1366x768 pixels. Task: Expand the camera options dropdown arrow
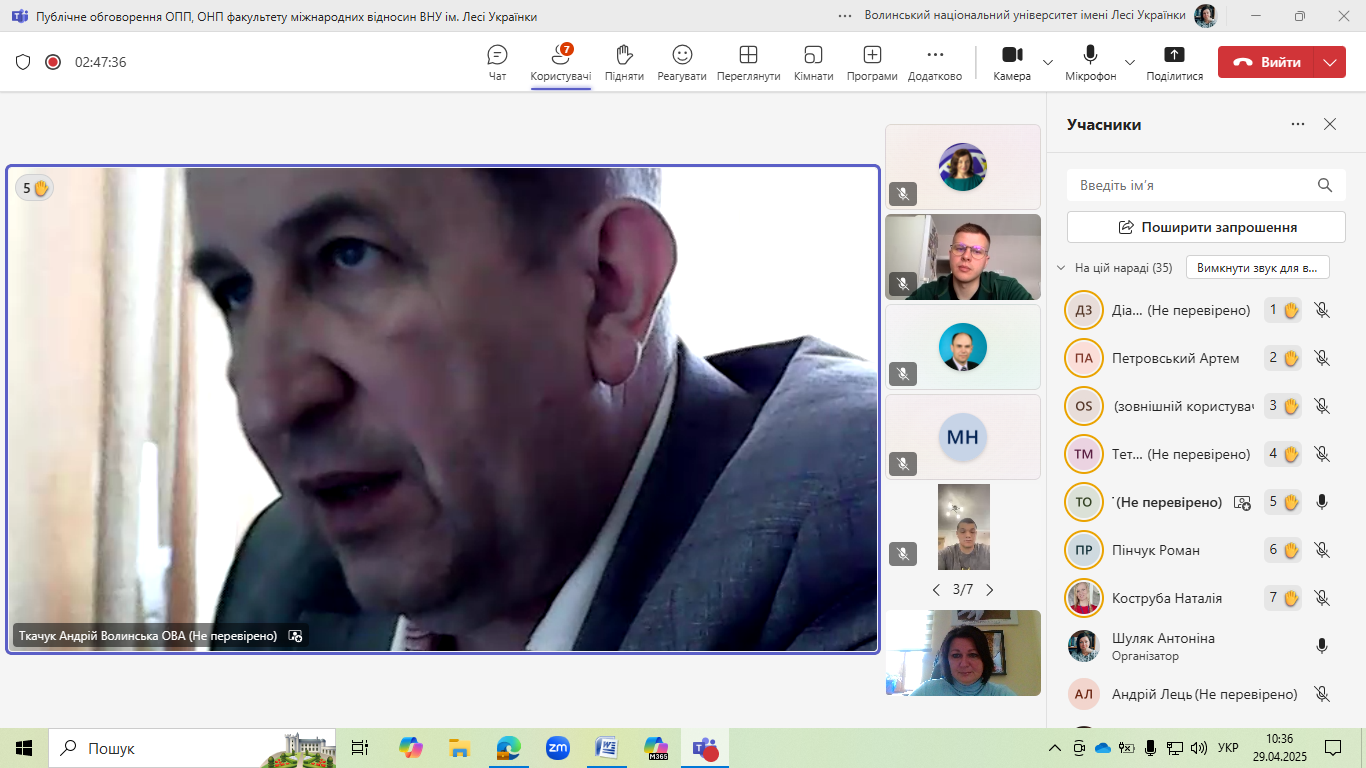point(1048,62)
